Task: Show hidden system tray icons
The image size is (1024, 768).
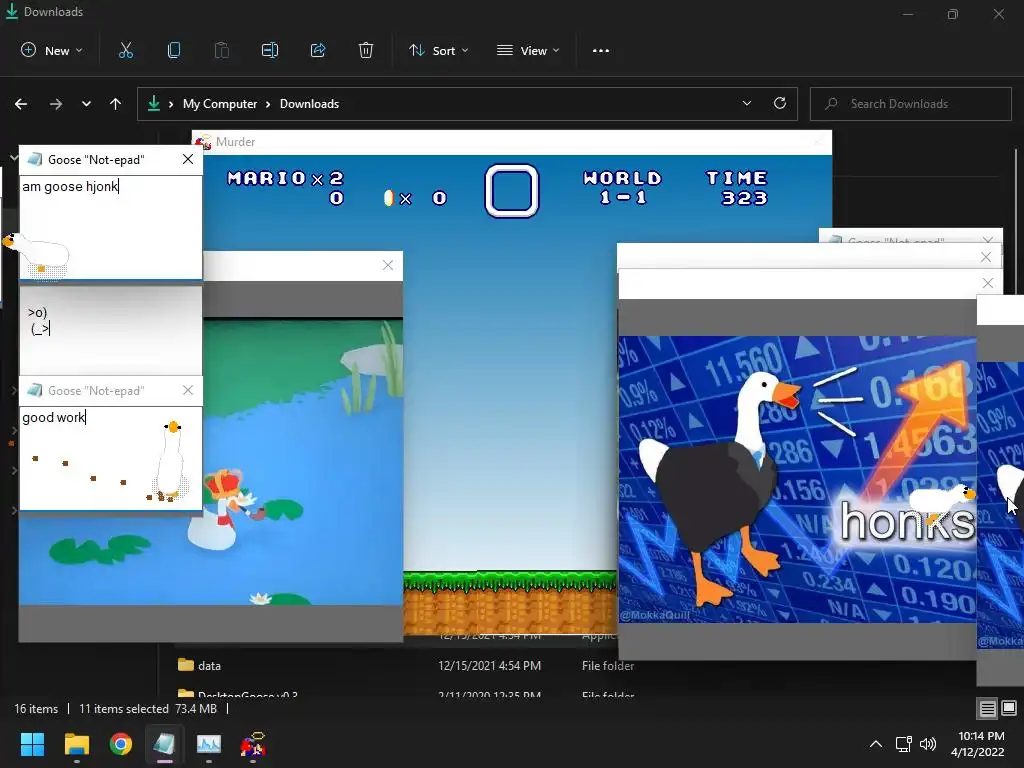Action: [x=876, y=744]
